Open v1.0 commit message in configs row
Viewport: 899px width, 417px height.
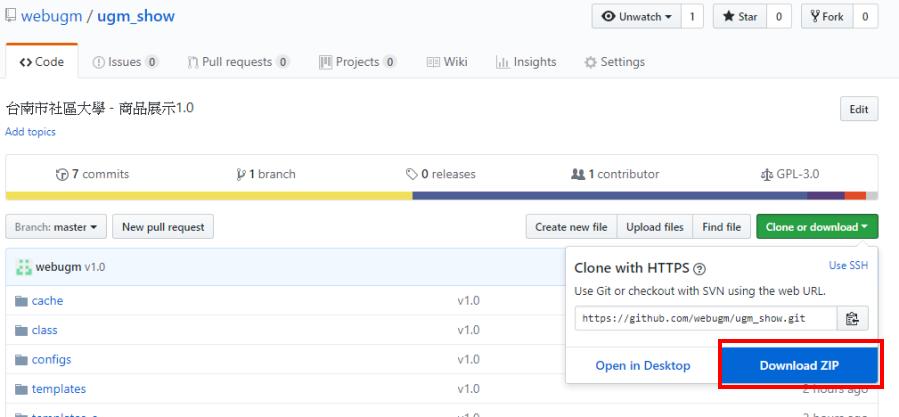click(468, 360)
